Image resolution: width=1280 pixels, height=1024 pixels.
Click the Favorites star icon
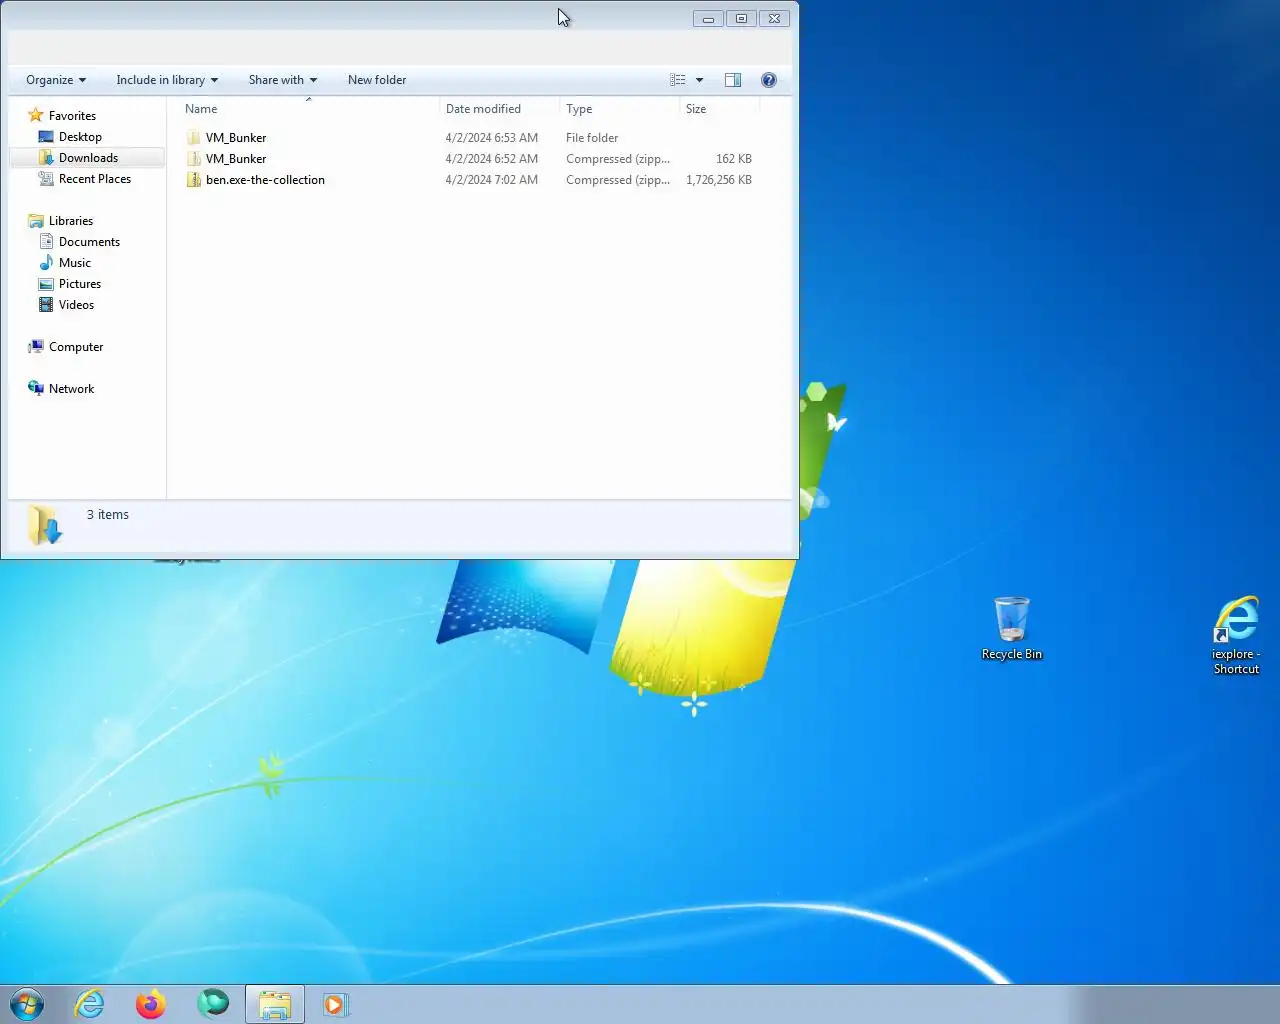pyautogui.click(x=36, y=115)
